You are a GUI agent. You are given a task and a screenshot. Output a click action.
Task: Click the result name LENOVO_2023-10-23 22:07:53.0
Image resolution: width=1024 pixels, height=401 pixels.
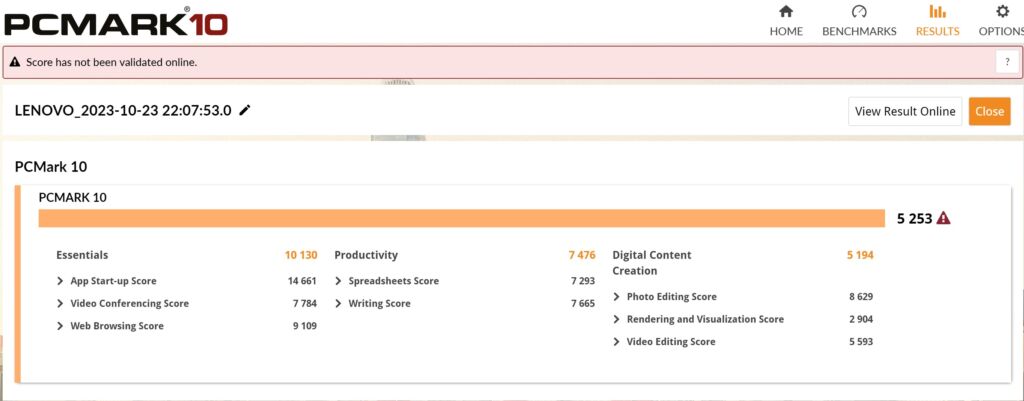pyautogui.click(x=123, y=110)
